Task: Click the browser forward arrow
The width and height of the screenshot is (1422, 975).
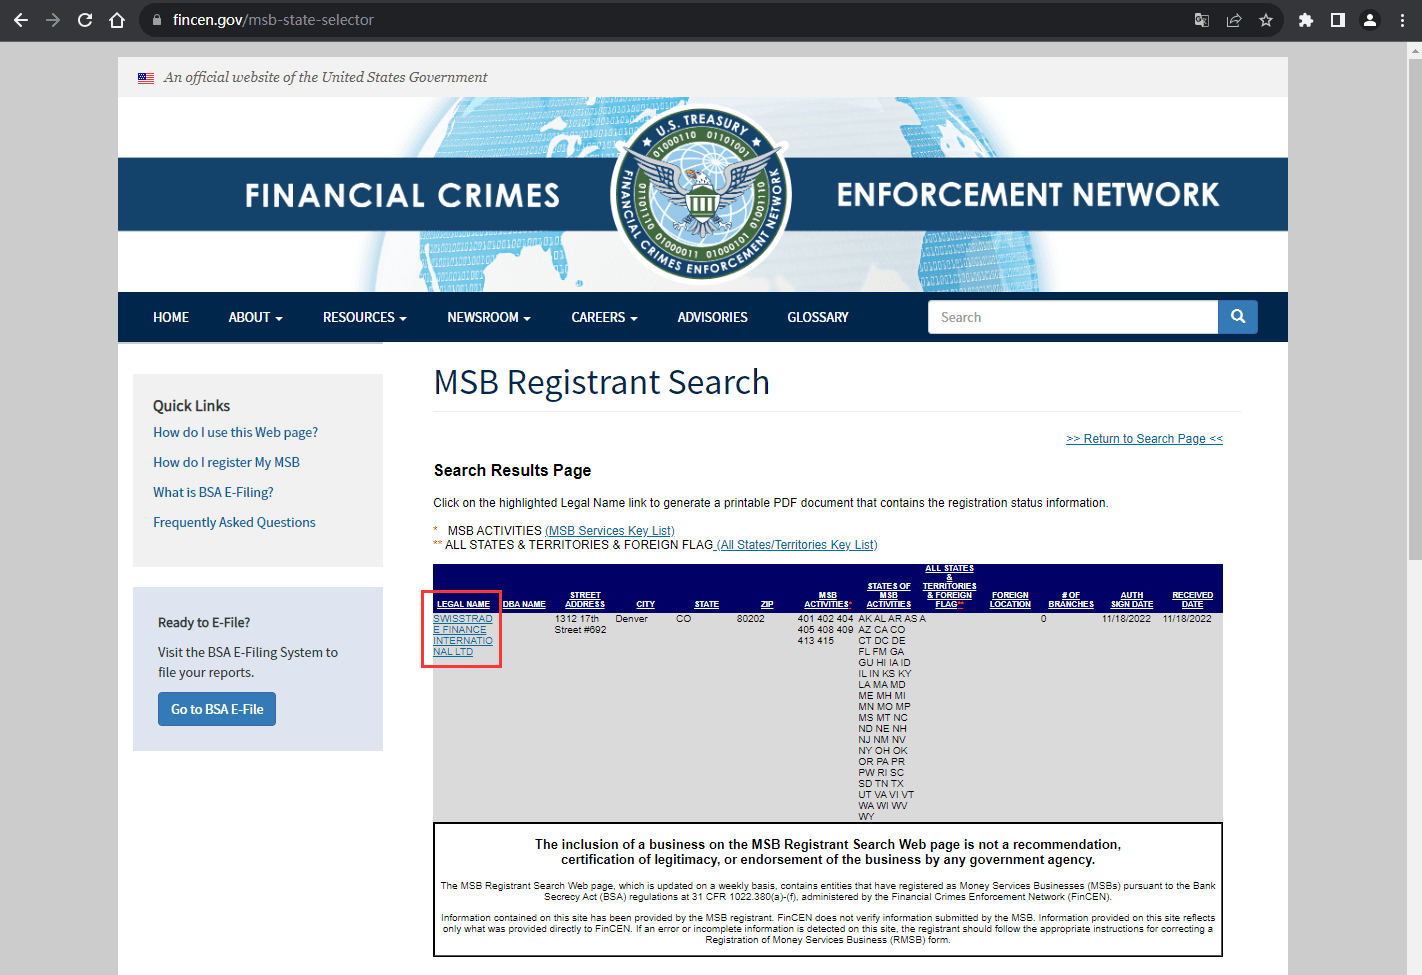Action: pyautogui.click(x=53, y=20)
